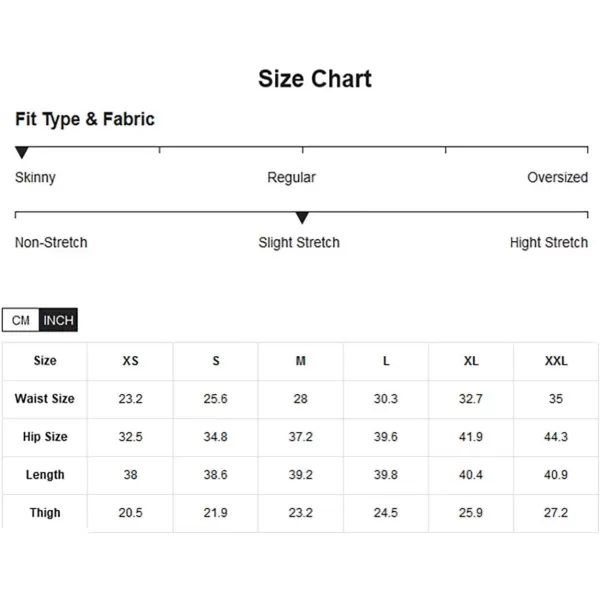
Task: Click the Non-Stretch fabric label
Action: [x=51, y=243]
